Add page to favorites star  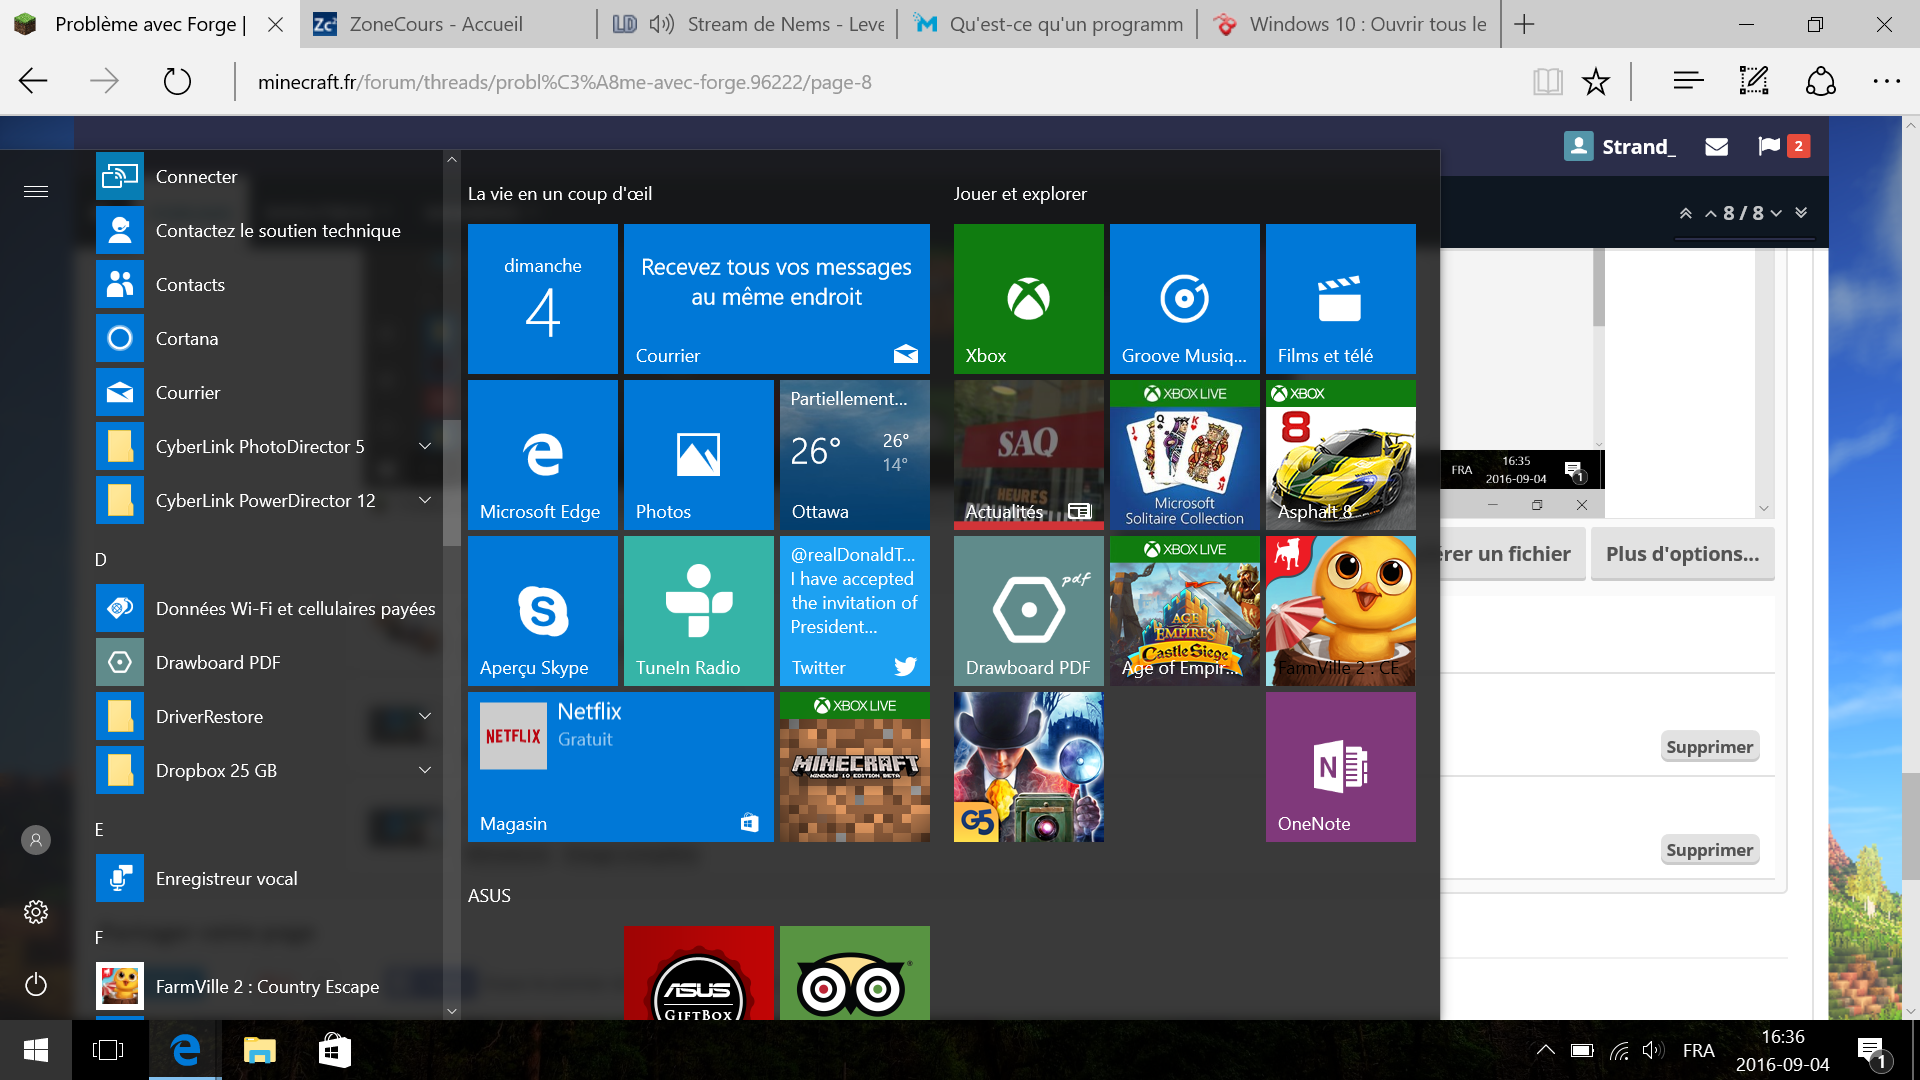point(1596,81)
